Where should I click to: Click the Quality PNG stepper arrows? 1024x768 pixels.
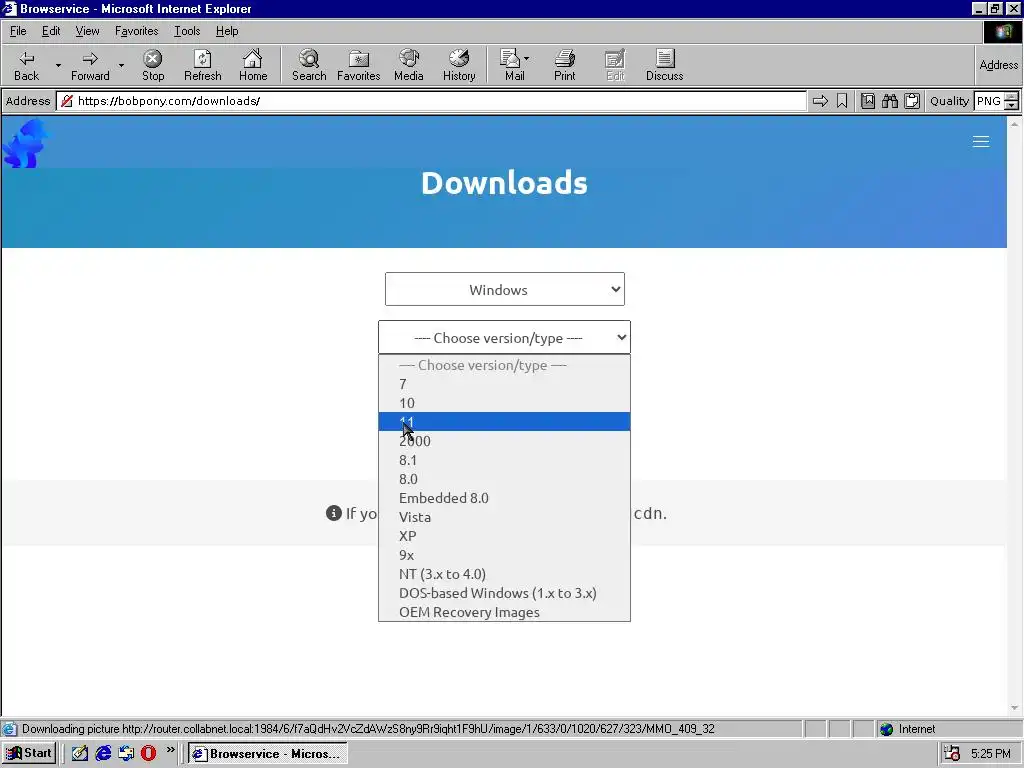pyautogui.click(x=1011, y=101)
